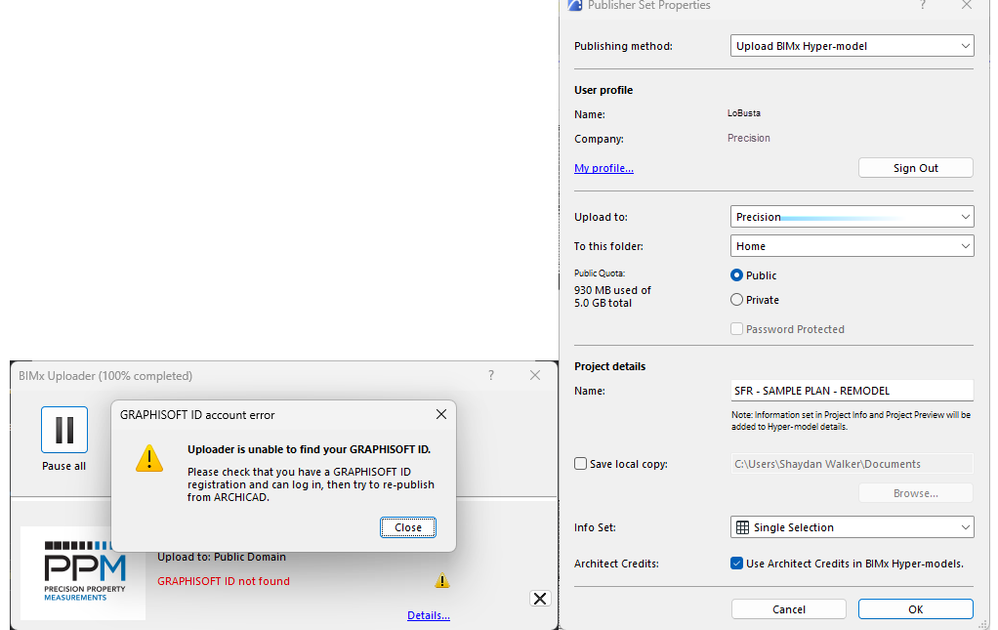Click the LoBusta user name text

pos(743,113)
